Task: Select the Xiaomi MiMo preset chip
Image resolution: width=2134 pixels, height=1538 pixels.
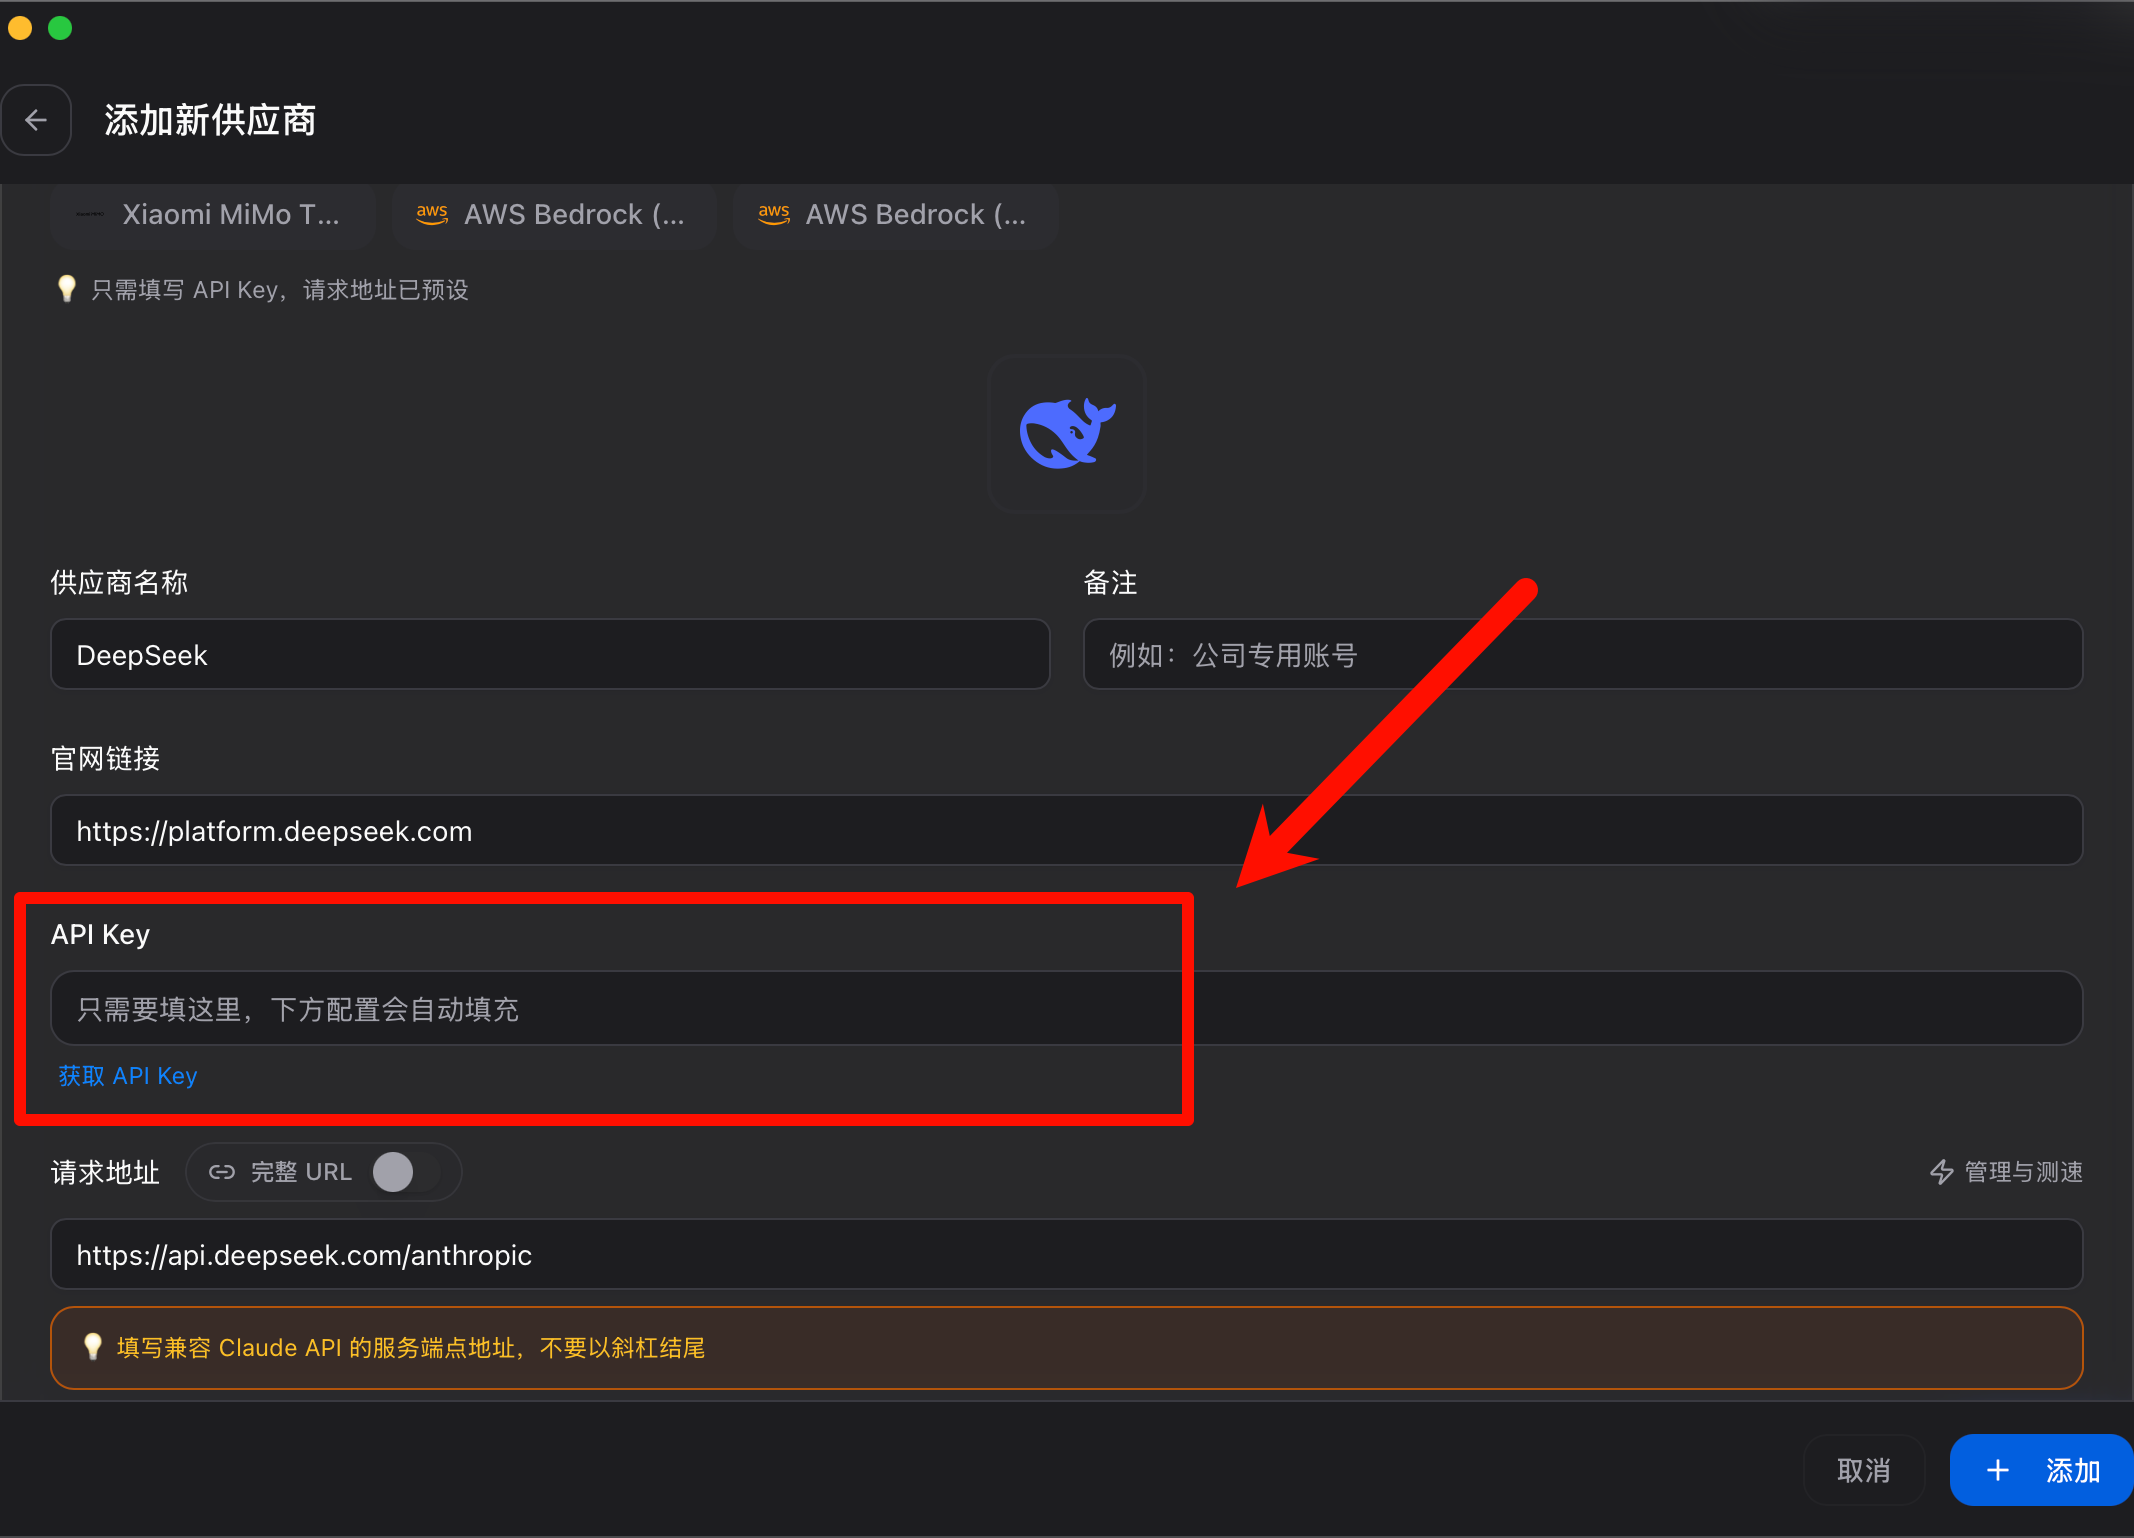Action: pos(213,214)
